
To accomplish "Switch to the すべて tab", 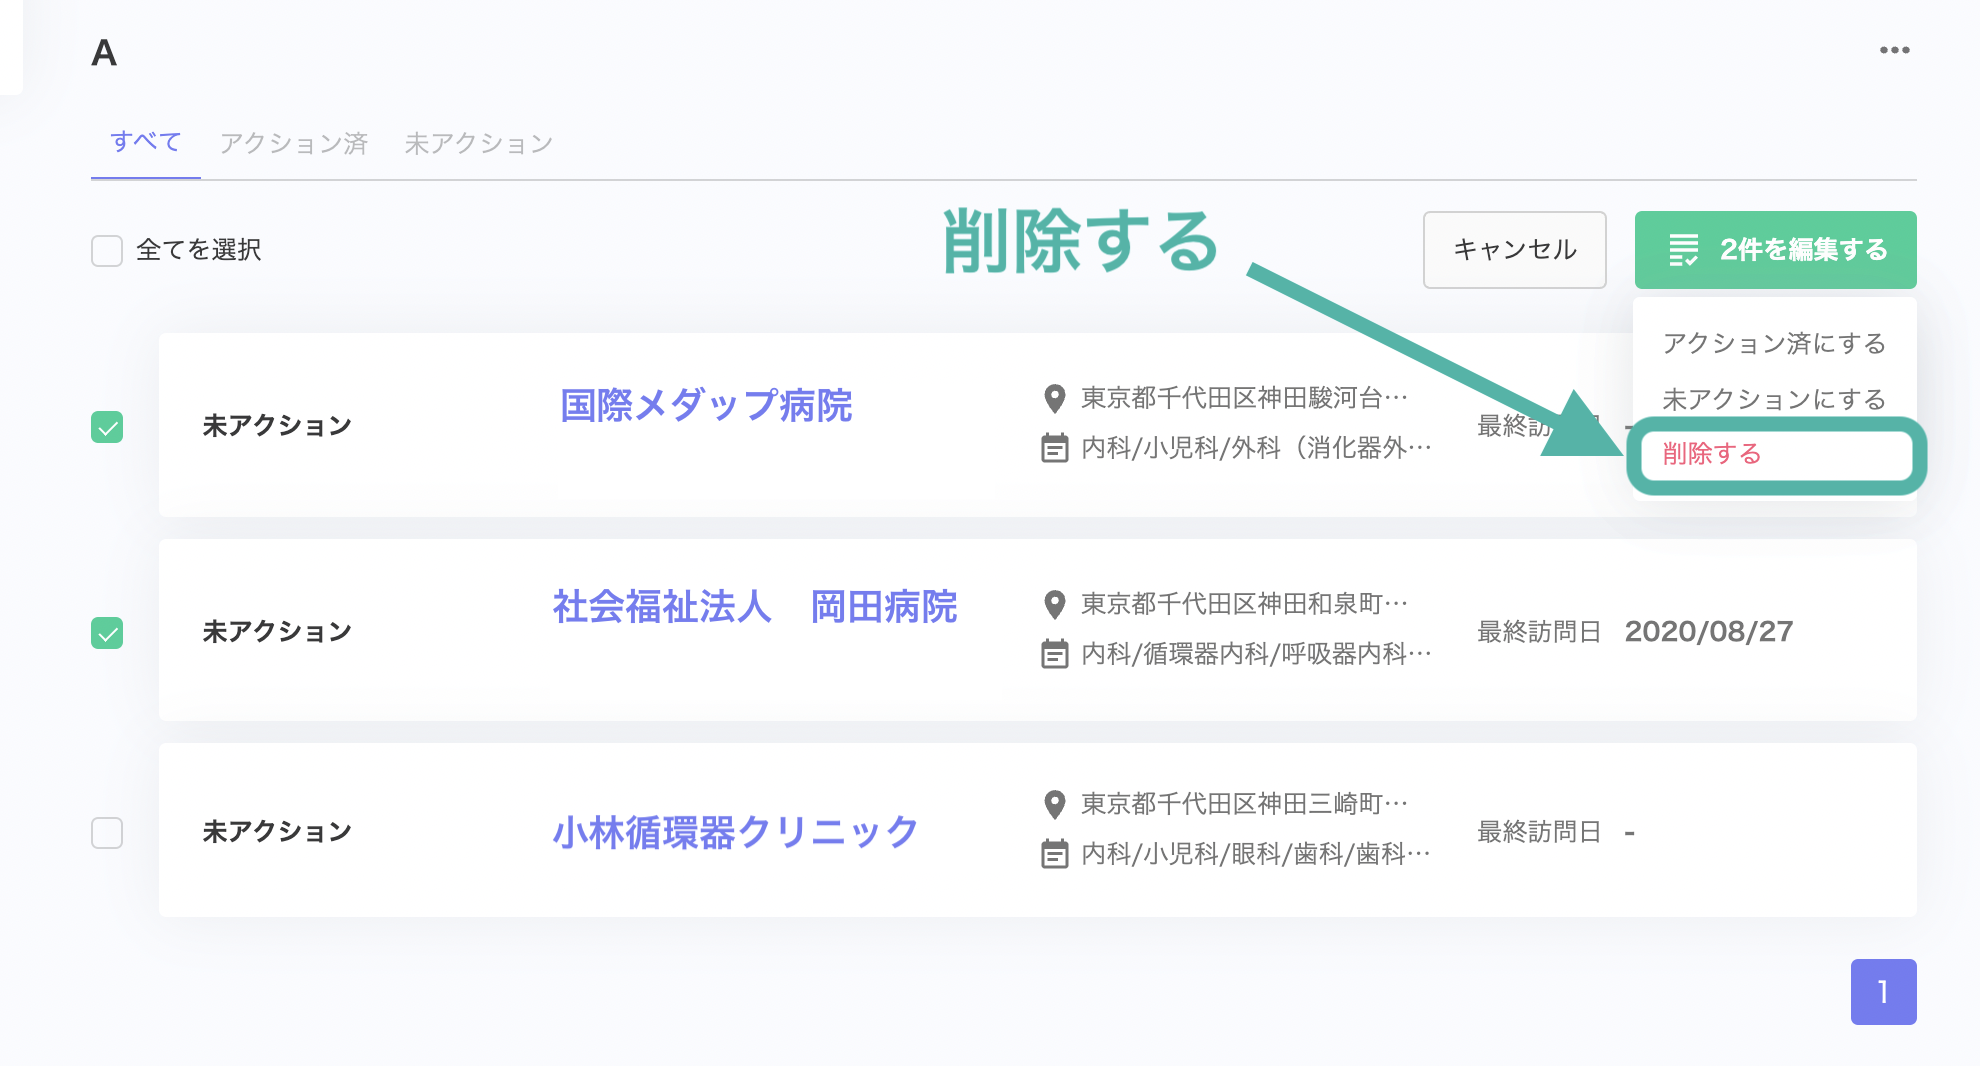I will coord(146,142).
